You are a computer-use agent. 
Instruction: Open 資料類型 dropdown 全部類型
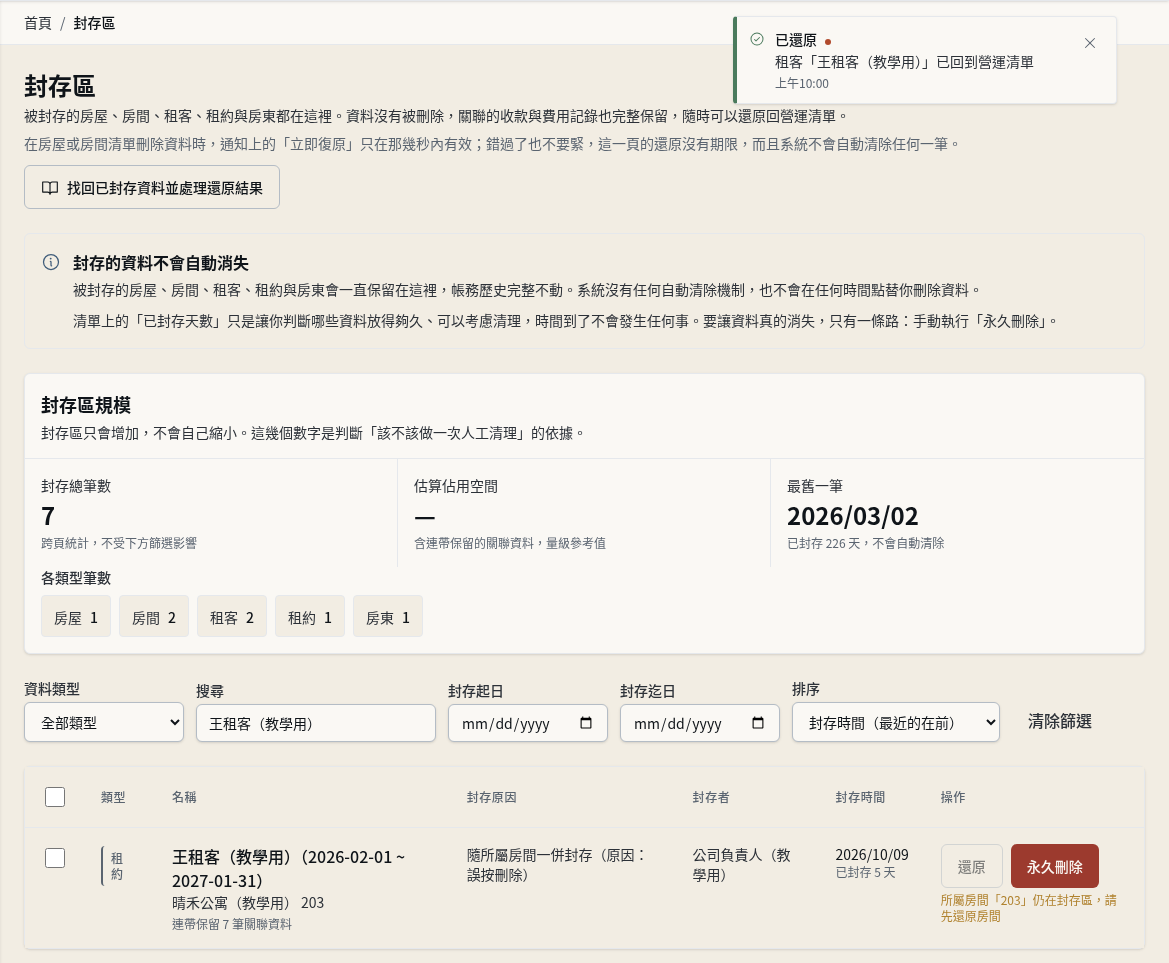click(x=104, y=722)
